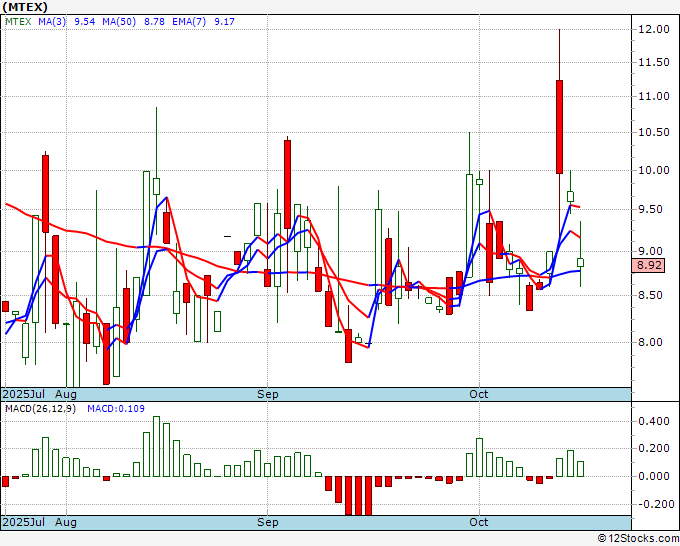Image resolution: width=680 pixels, height=546 pixels.
Task: Click Aug on the price chart axis
Action: [66, 394]
